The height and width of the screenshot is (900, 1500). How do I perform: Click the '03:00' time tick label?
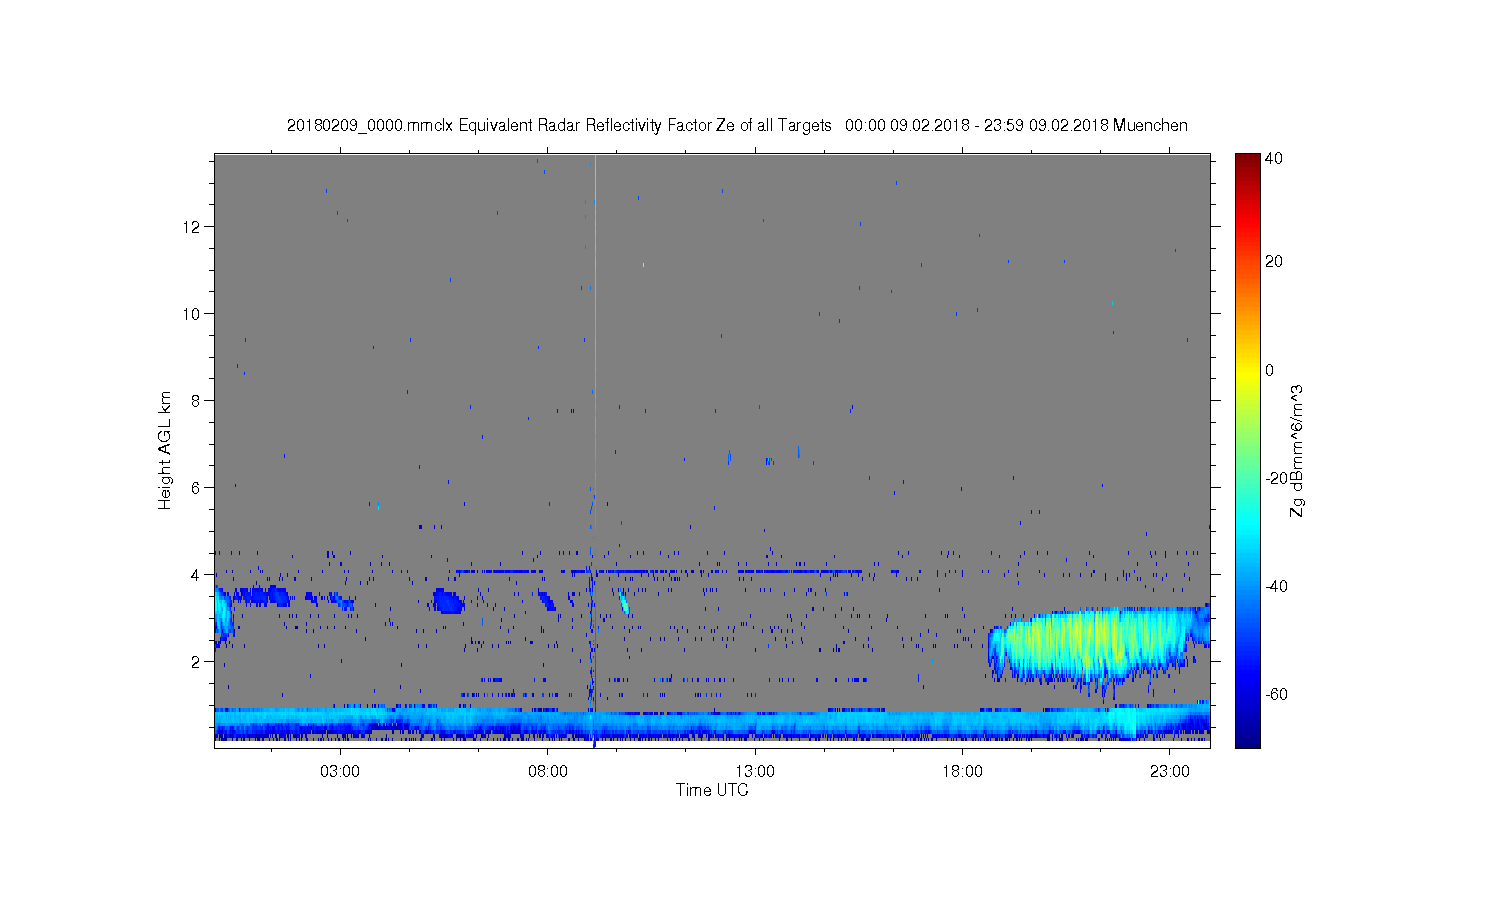pyautogui.click(x=340, y=772)
